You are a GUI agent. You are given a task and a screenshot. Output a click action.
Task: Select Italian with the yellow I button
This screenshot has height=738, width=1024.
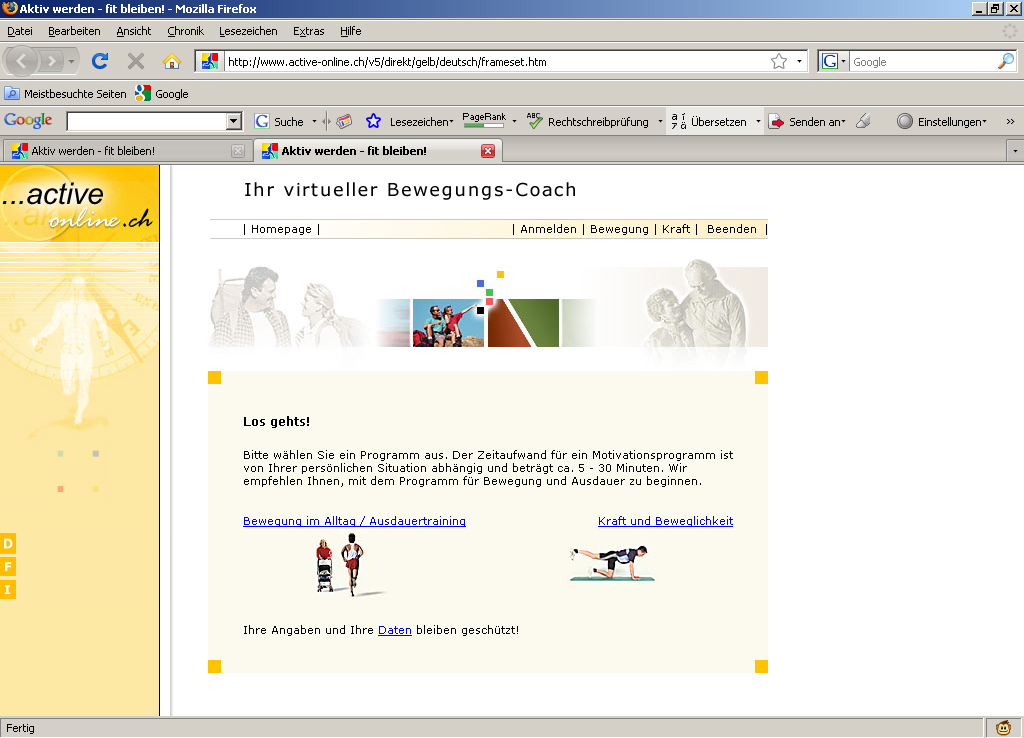click(8, 590)
